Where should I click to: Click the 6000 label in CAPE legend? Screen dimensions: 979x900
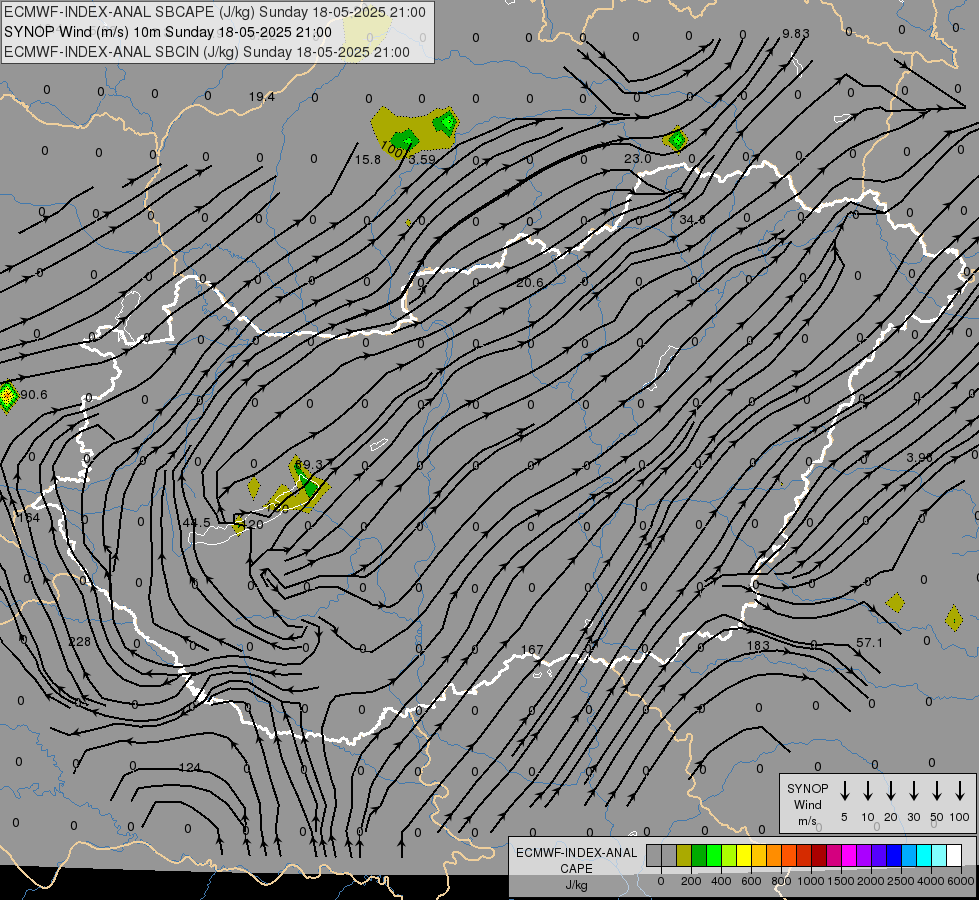(960, 881)
